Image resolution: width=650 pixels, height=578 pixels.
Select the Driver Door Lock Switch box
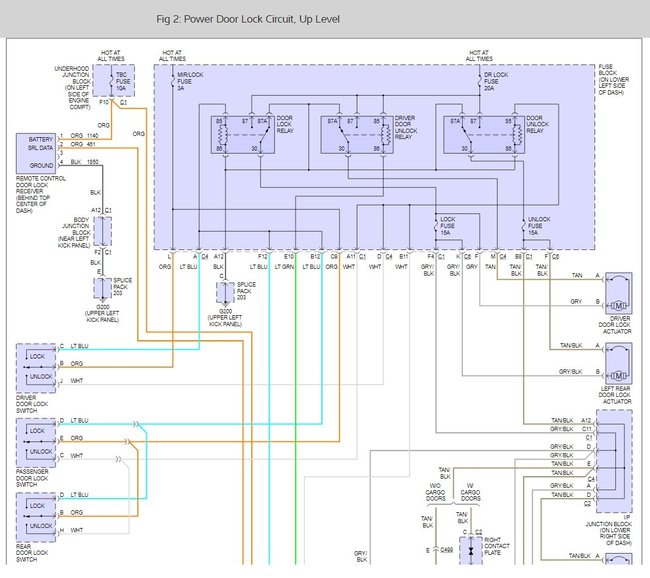click(x=36, y=368)
